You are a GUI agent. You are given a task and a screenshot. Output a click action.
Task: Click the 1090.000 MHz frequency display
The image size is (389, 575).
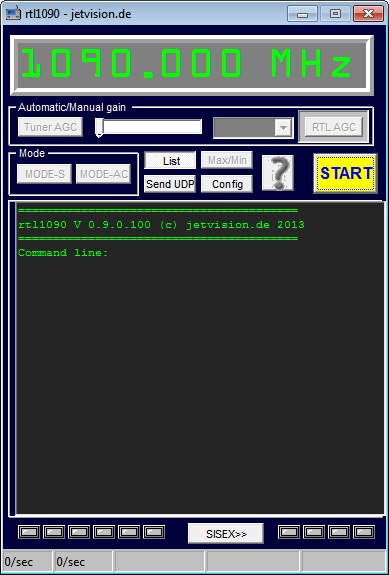point(191,65)
